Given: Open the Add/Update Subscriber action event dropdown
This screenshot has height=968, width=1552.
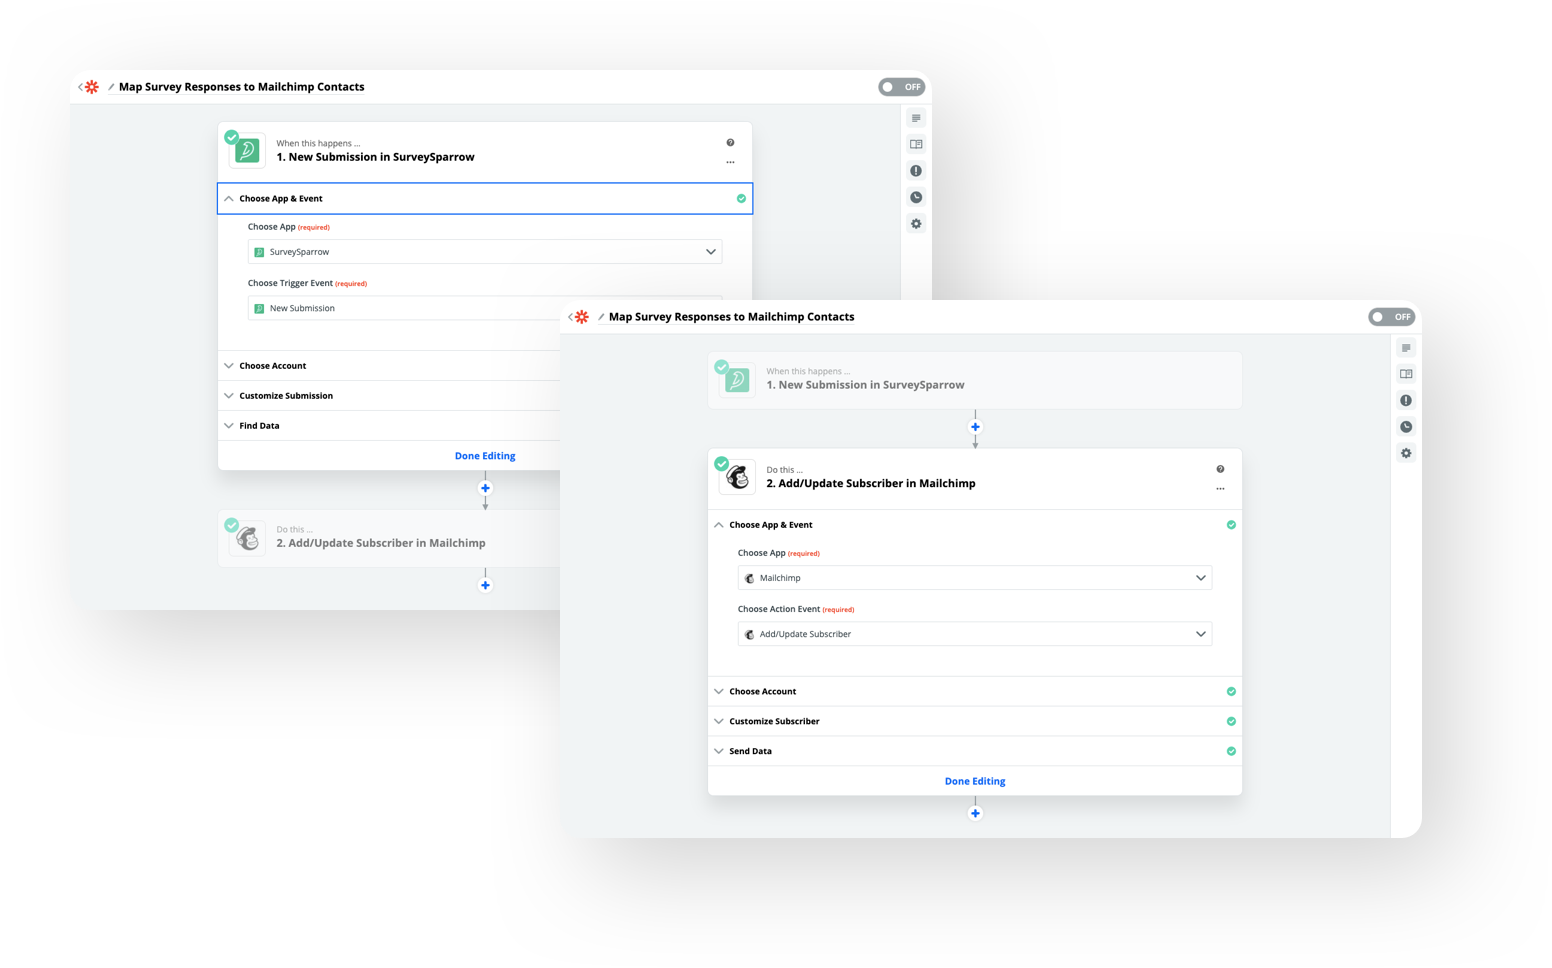Looking at the screenshot, I should tap(974, 633).
